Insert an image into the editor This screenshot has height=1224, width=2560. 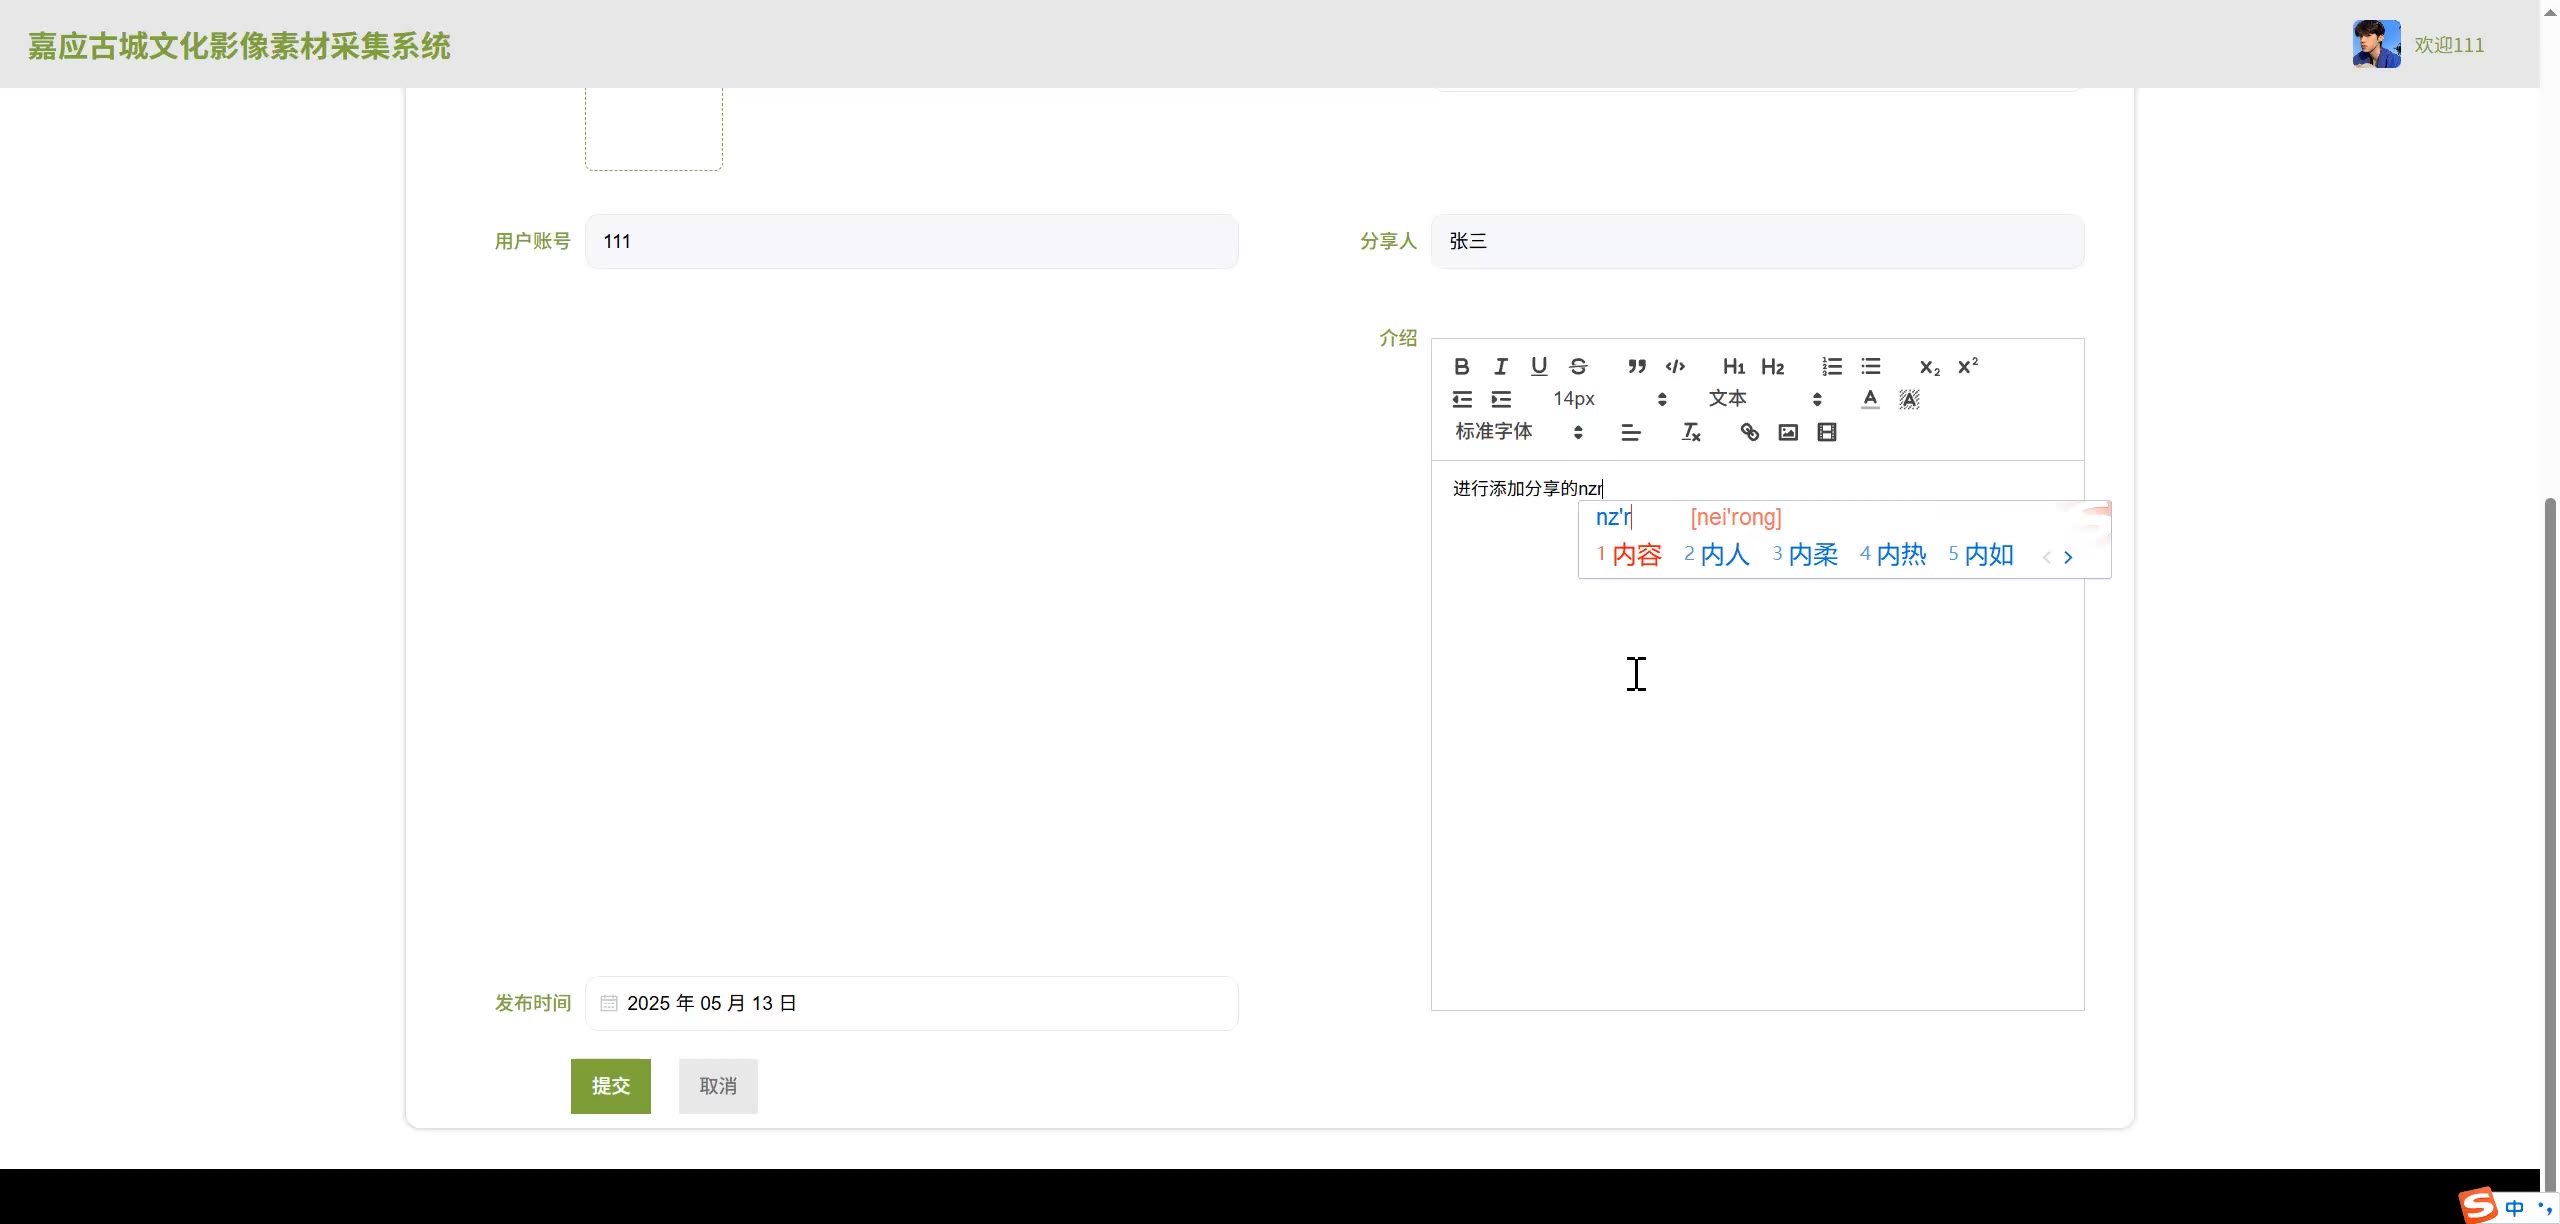point(1788,432)
